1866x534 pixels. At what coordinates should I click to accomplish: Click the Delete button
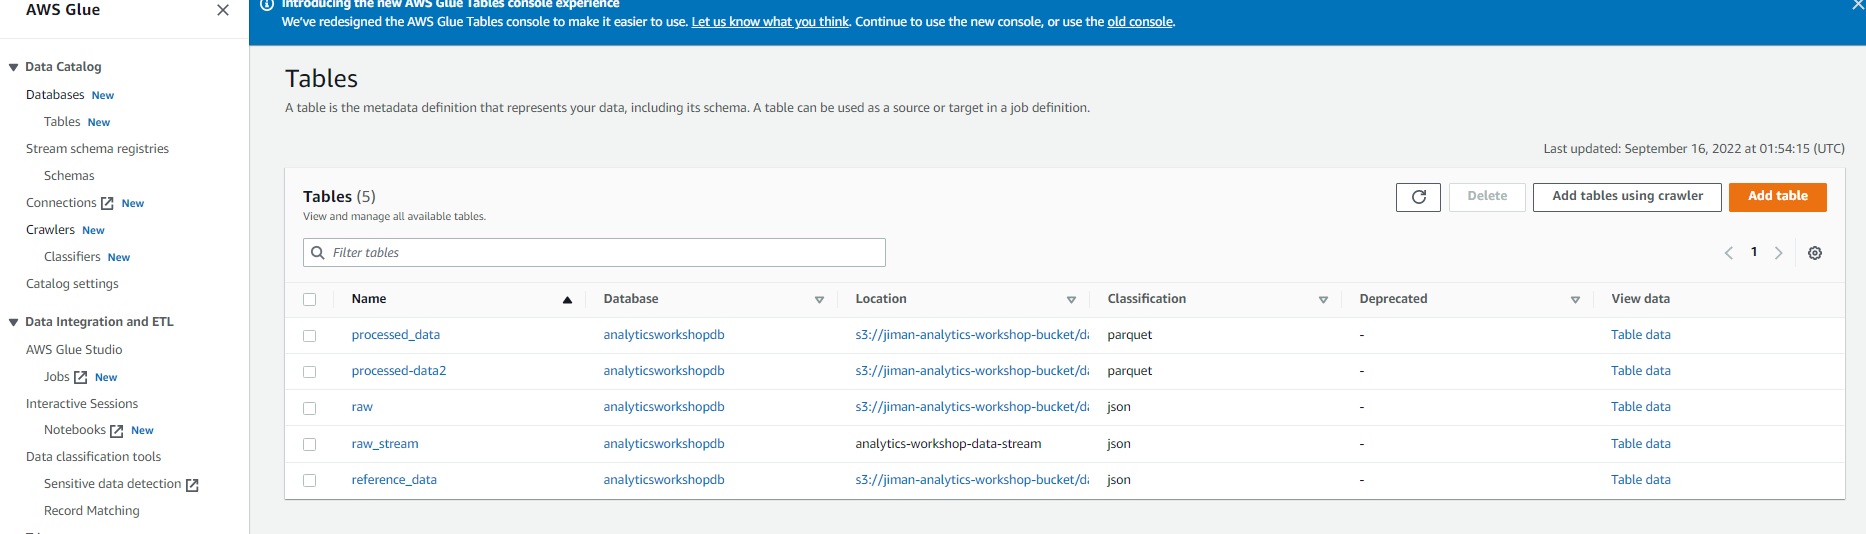(1487, 197)
